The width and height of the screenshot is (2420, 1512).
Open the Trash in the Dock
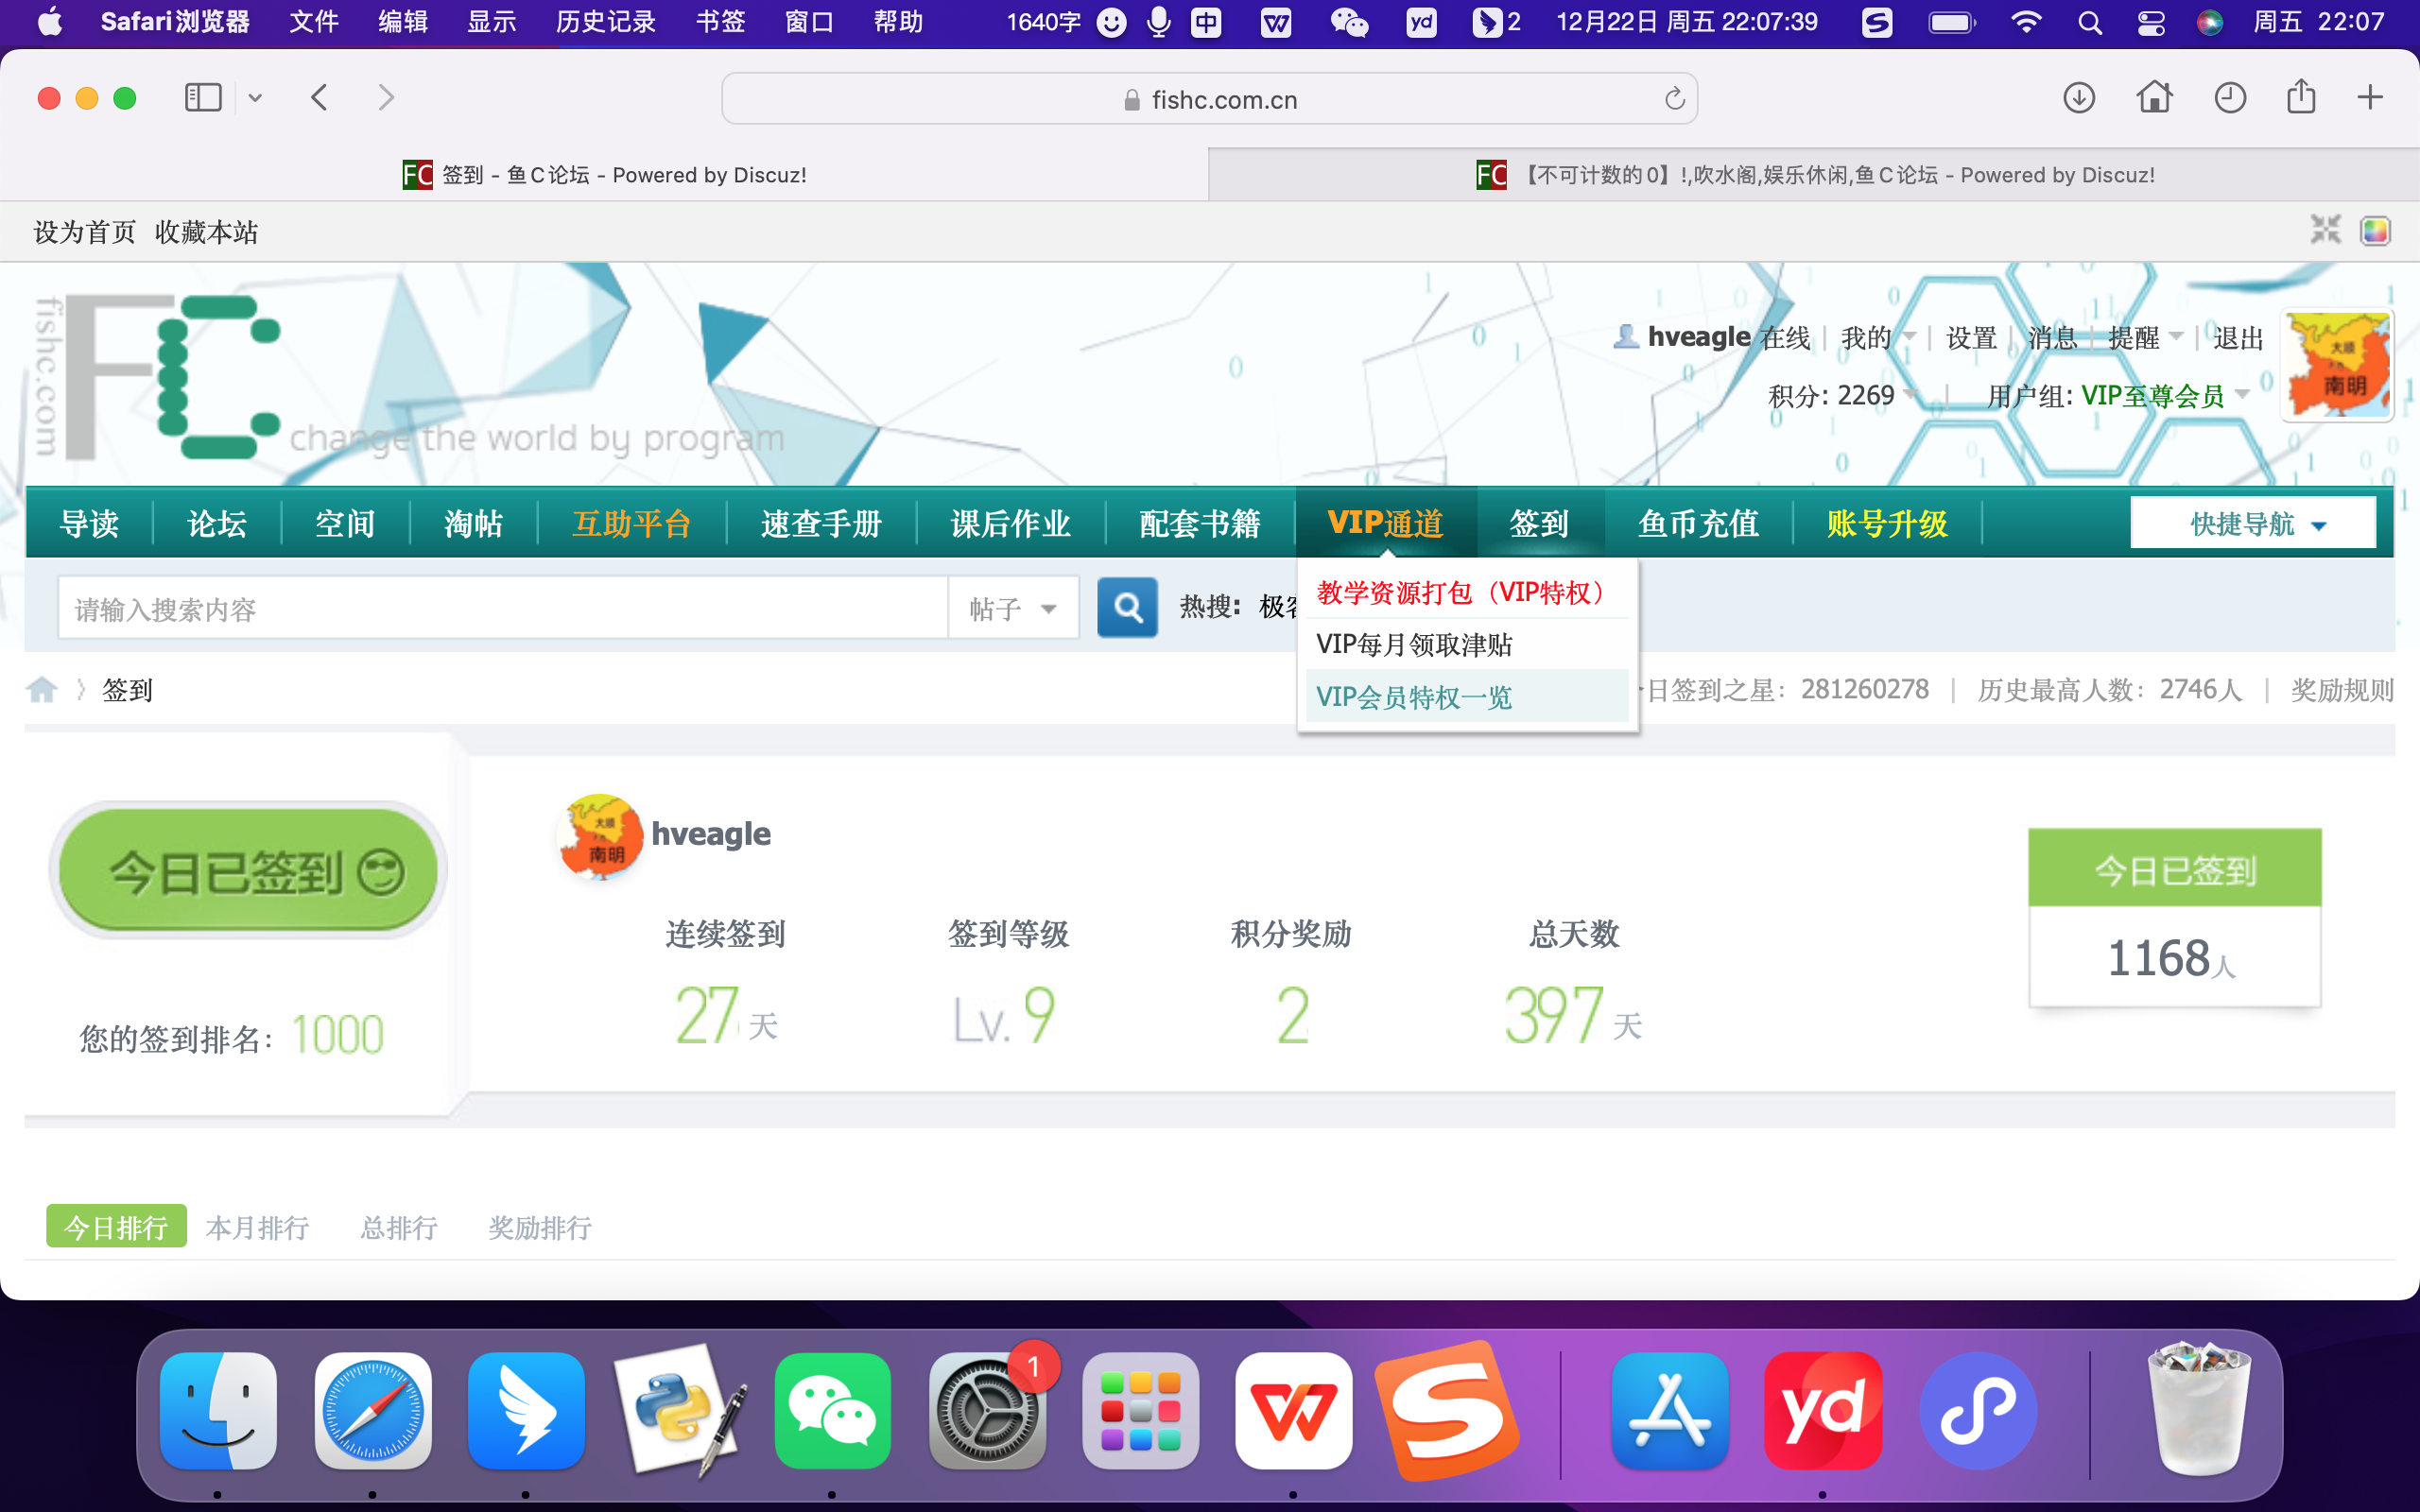(2198, 1409)
